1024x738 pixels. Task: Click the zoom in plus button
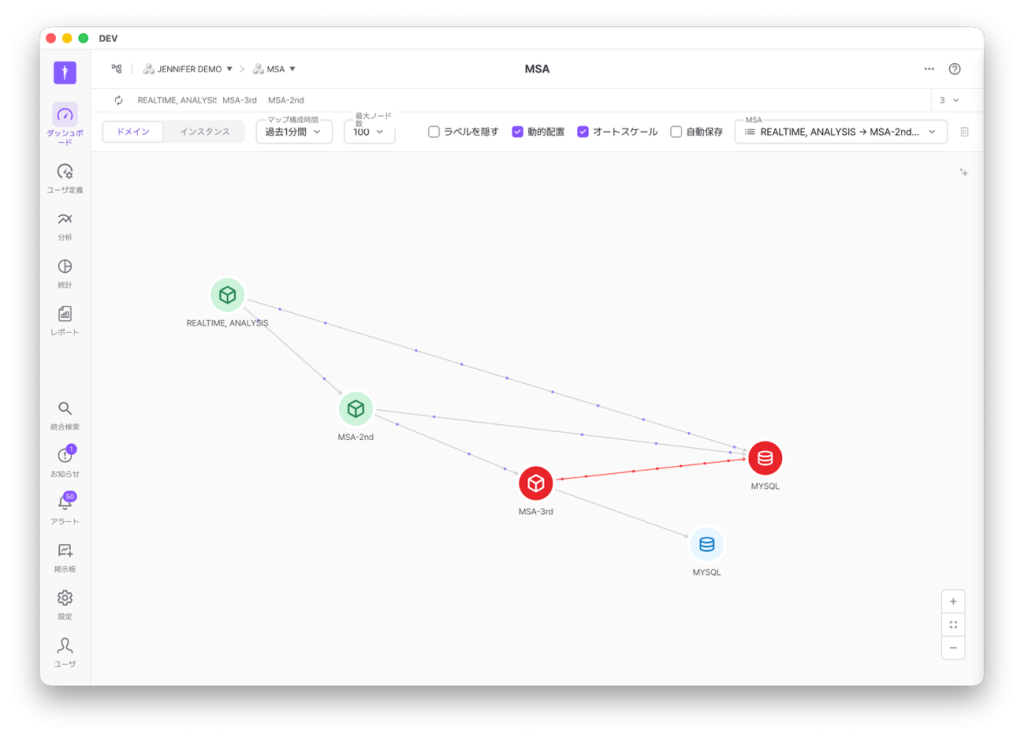[x=953, y=601]
